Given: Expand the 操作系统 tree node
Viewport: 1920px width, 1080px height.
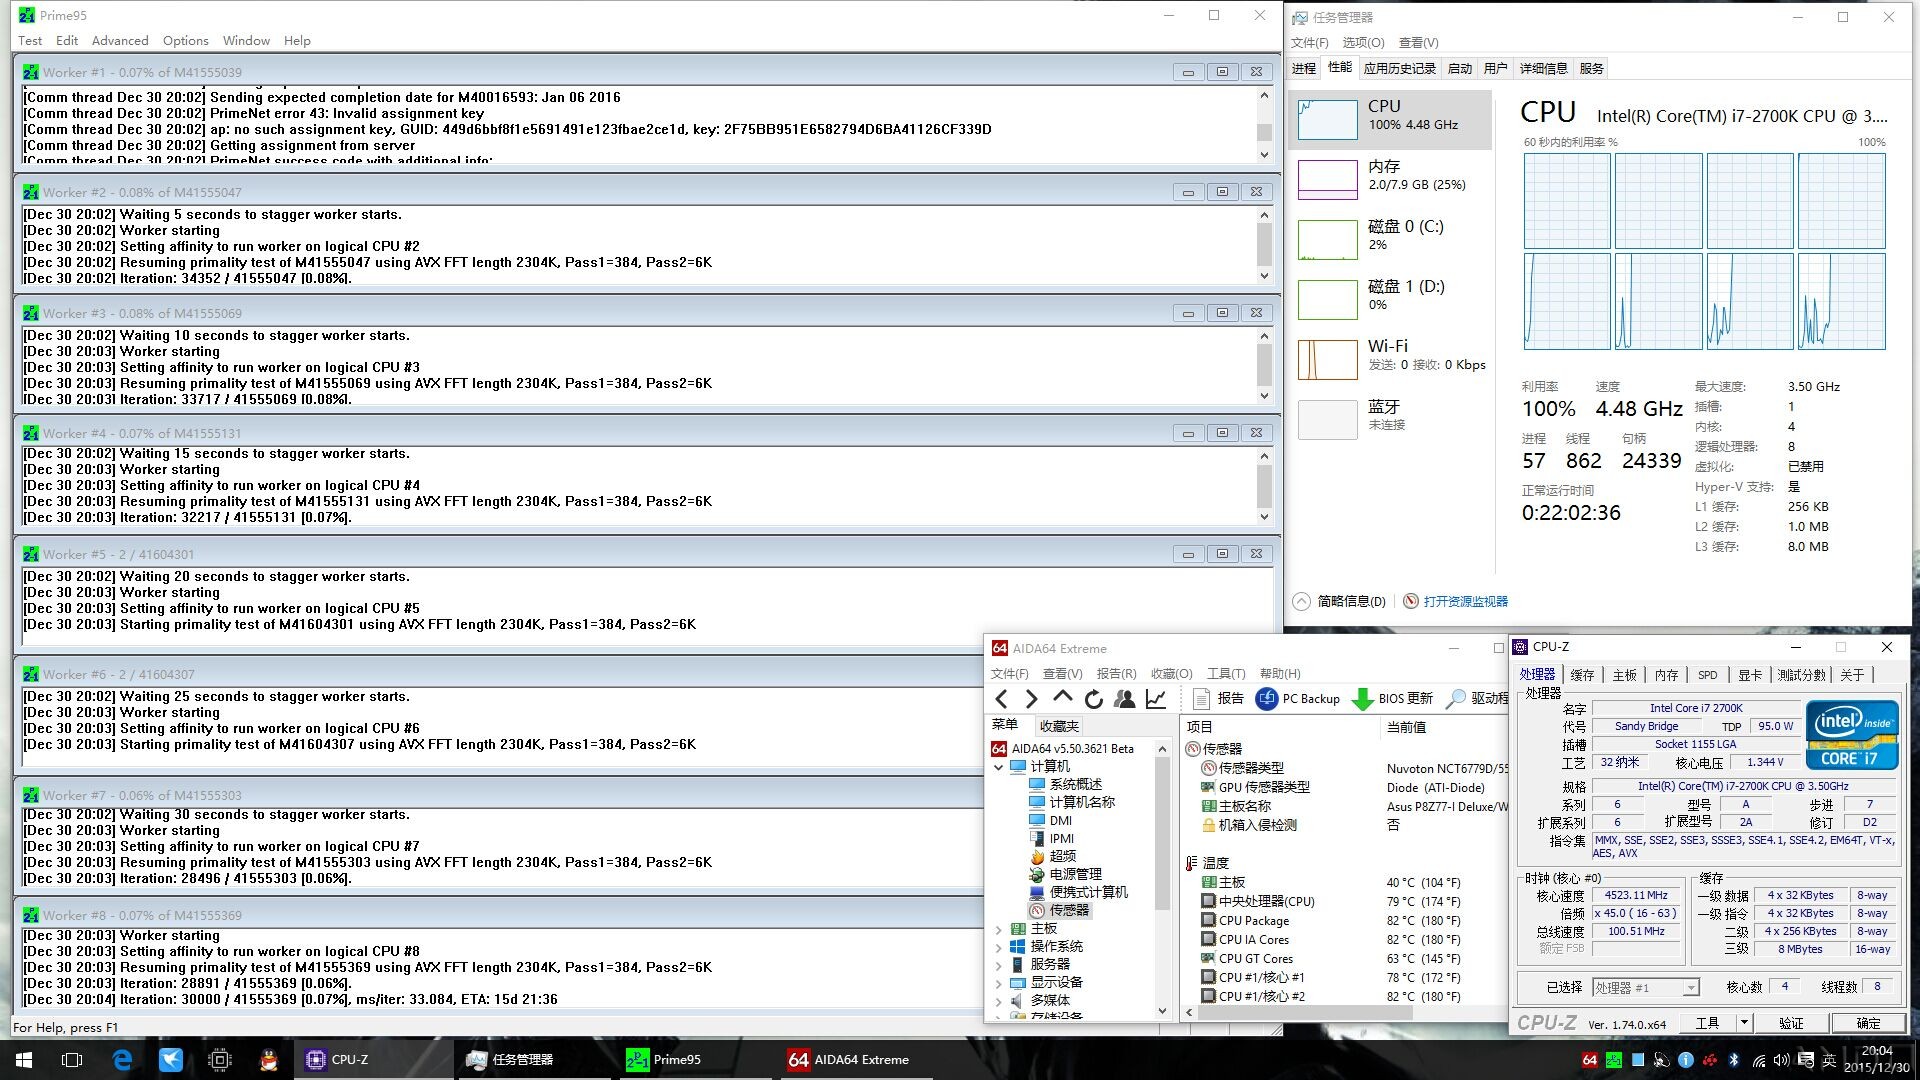Looking at the screenshot, I should point(998,947).
